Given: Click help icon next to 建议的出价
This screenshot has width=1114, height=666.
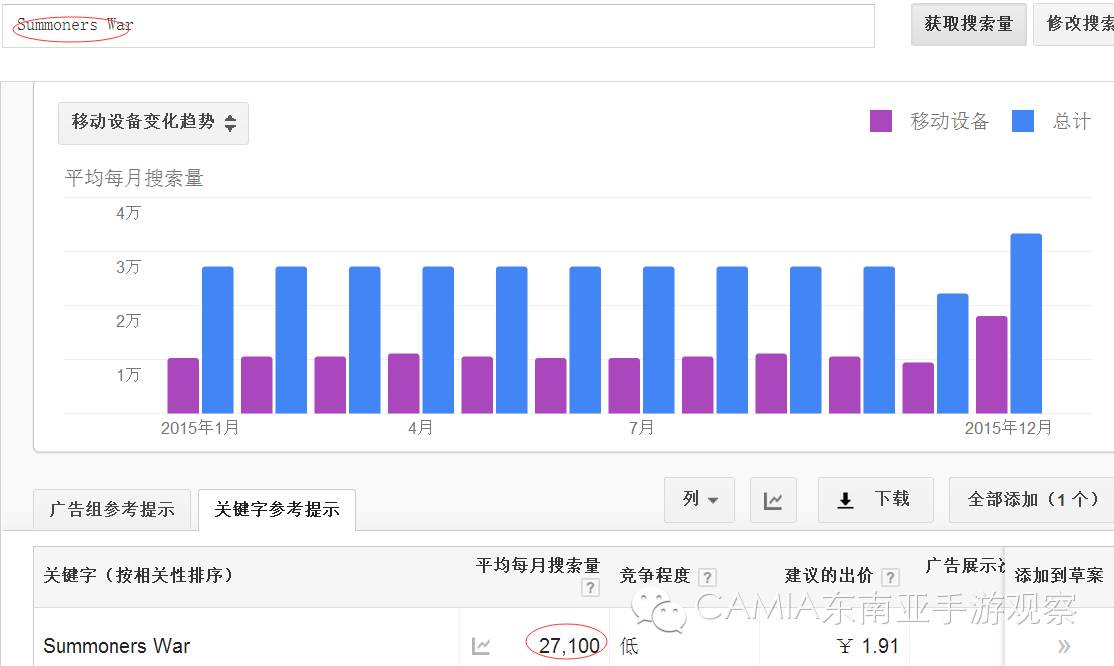Looking at the screenshot, I should point(890,577).
